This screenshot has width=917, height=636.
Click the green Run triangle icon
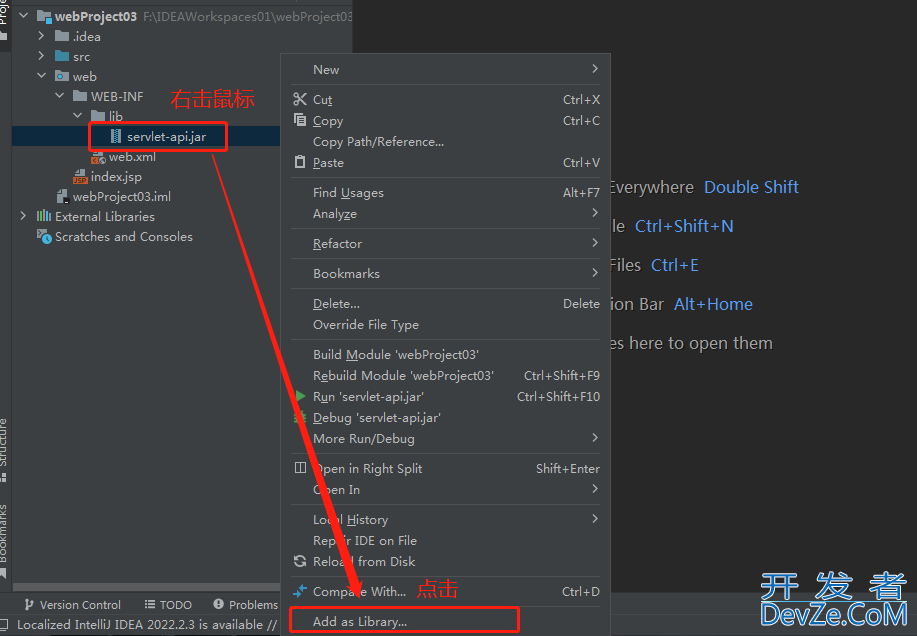(300, 396)
